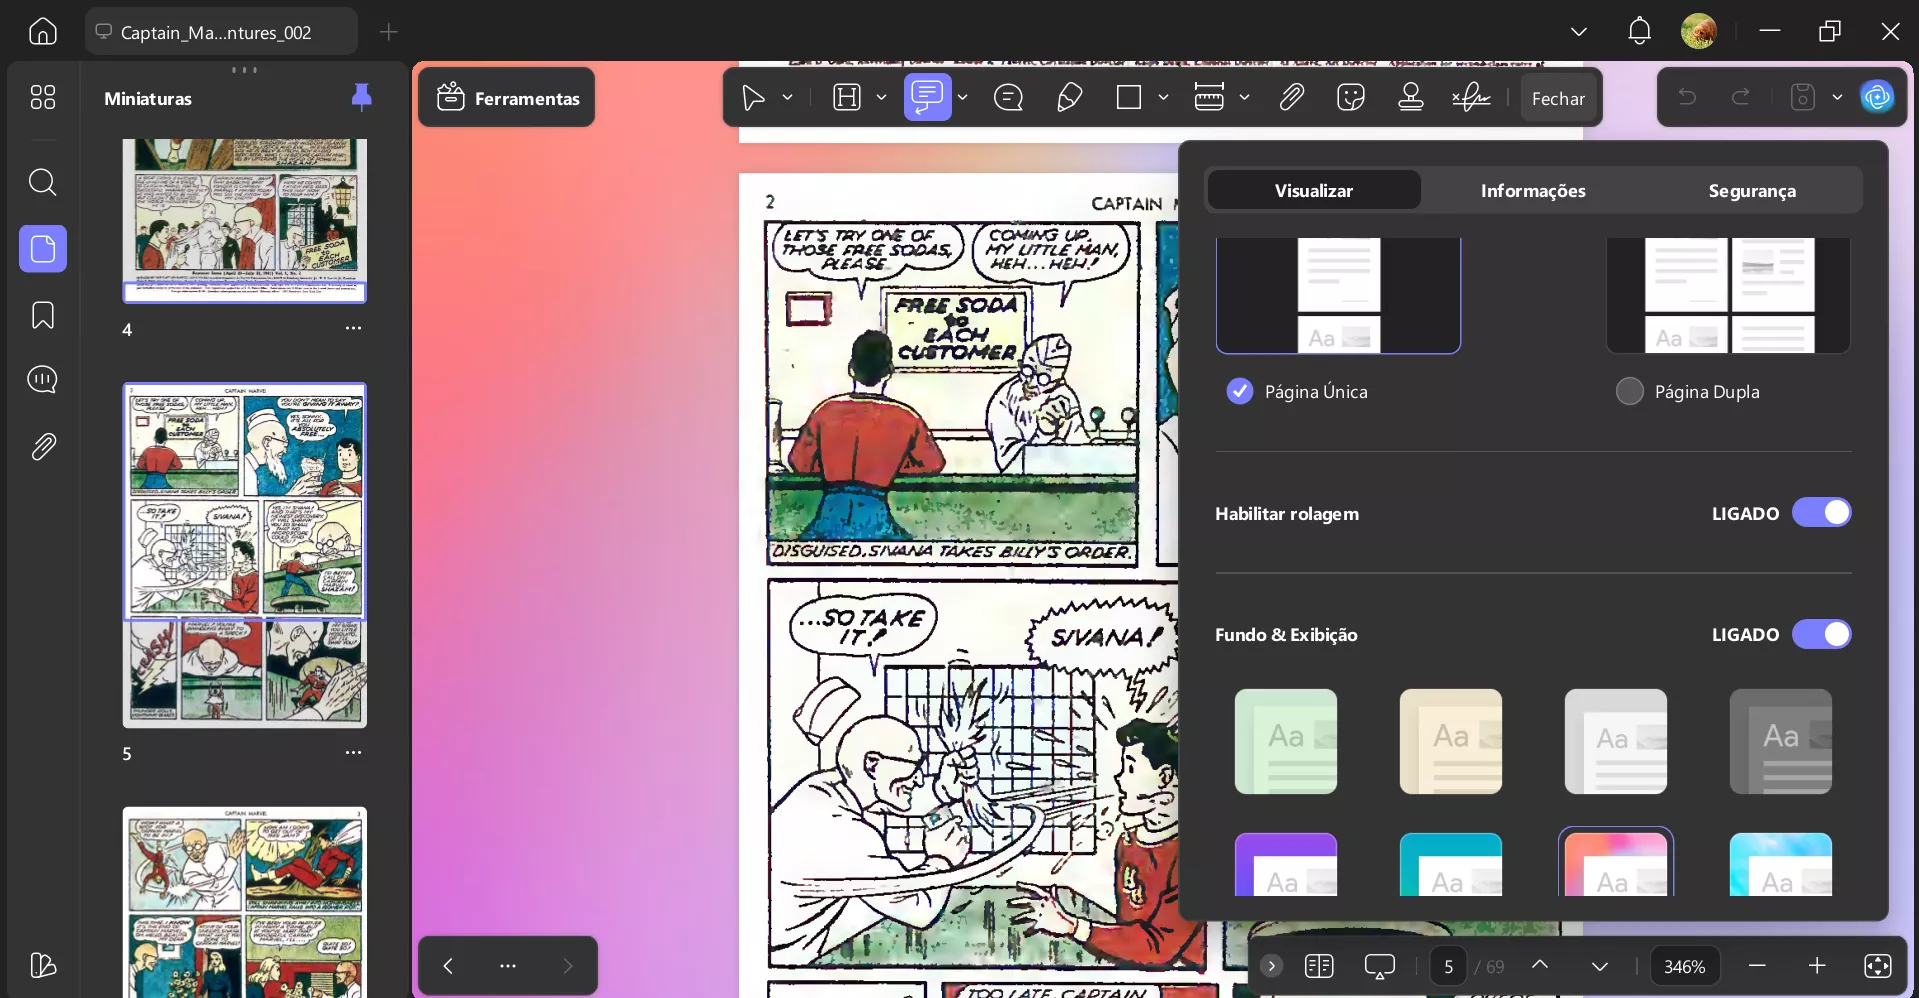Click the save icon
Screen dimensions: 1919x998
[x=1802, y=97]
